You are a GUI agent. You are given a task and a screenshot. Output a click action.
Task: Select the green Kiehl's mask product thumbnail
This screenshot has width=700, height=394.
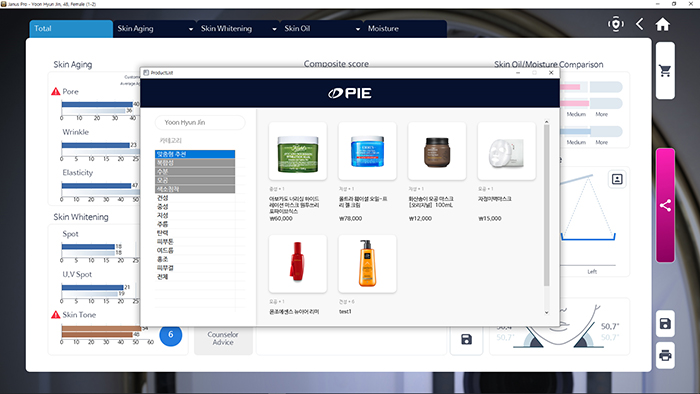pos(298,151)
